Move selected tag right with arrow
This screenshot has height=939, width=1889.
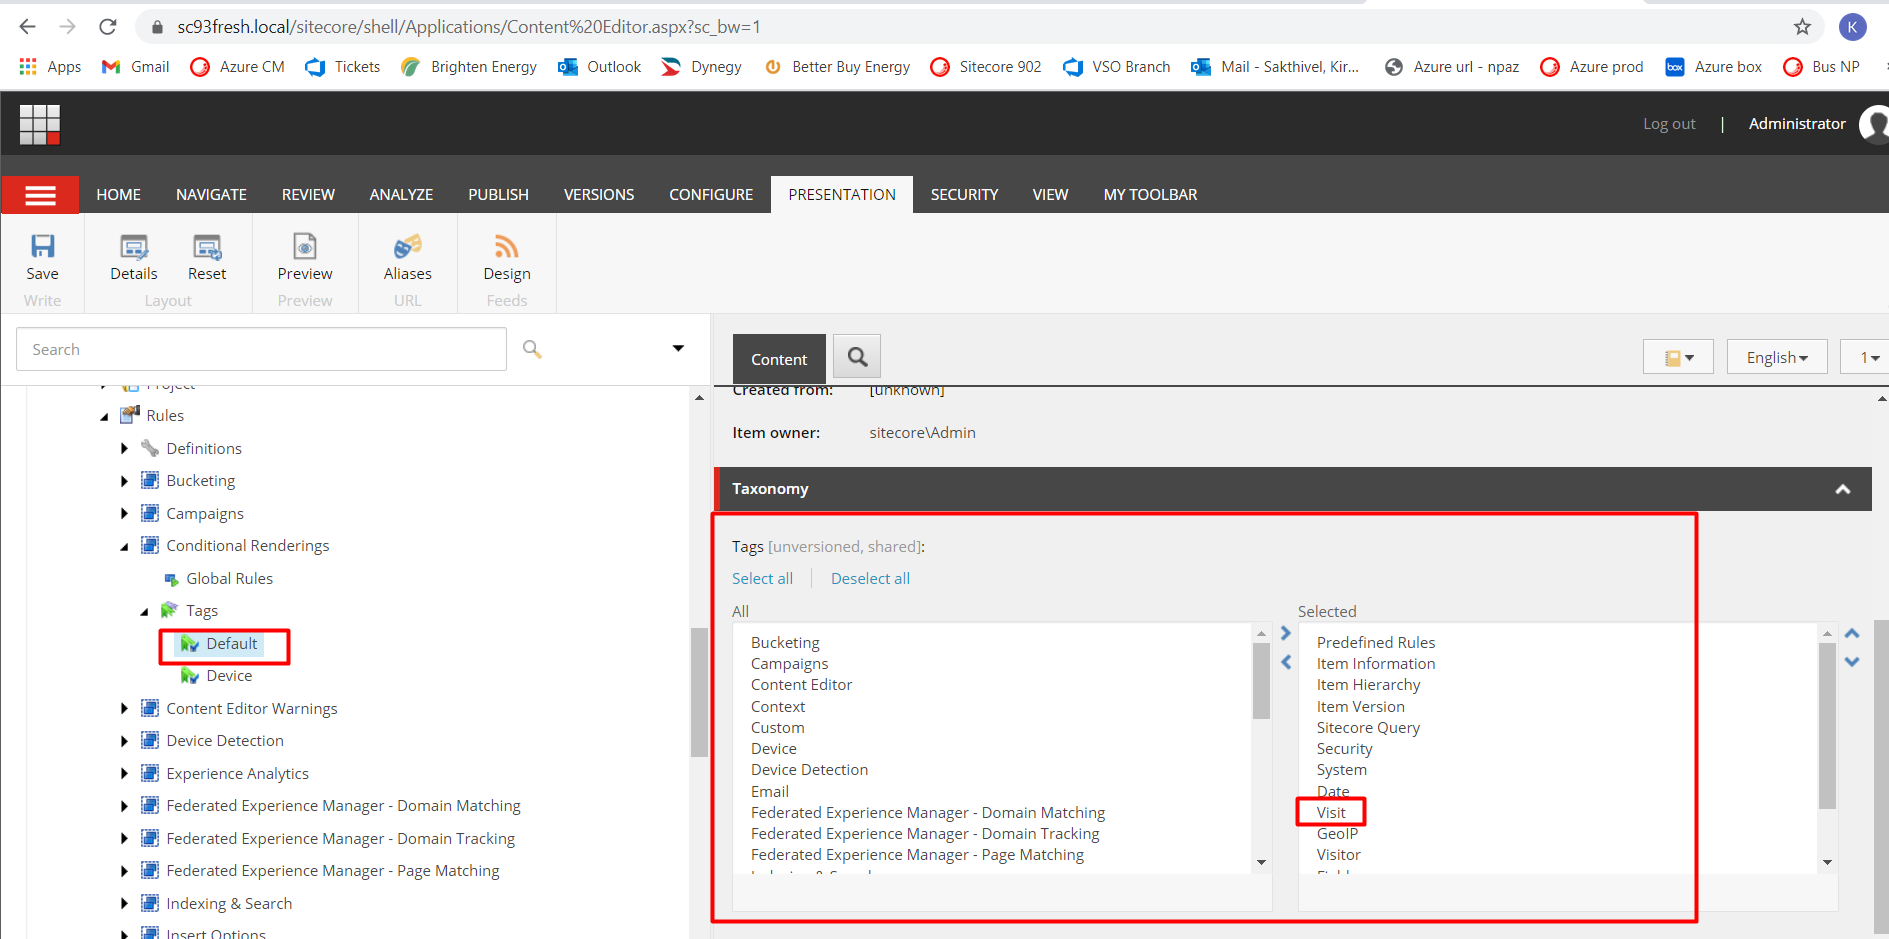click(x=1286, y=633)
